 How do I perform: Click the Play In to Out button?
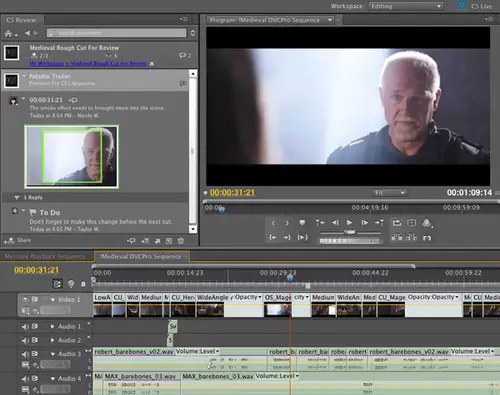point(302,237)
